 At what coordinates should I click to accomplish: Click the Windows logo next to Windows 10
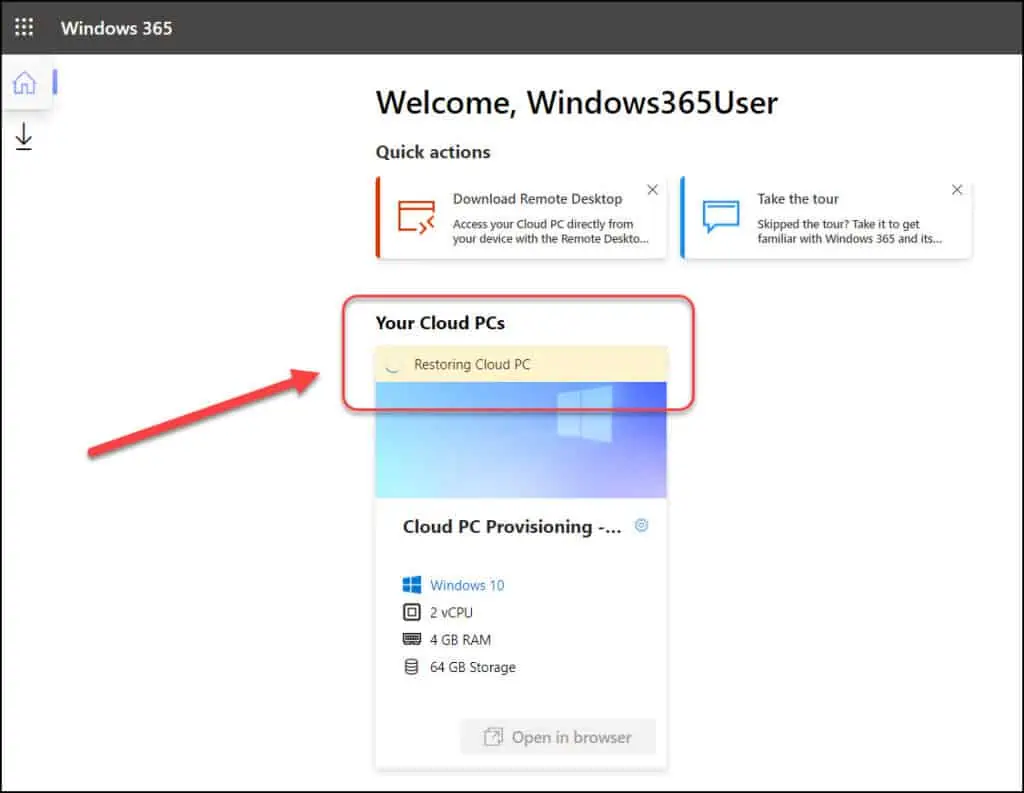pos(412,585)
